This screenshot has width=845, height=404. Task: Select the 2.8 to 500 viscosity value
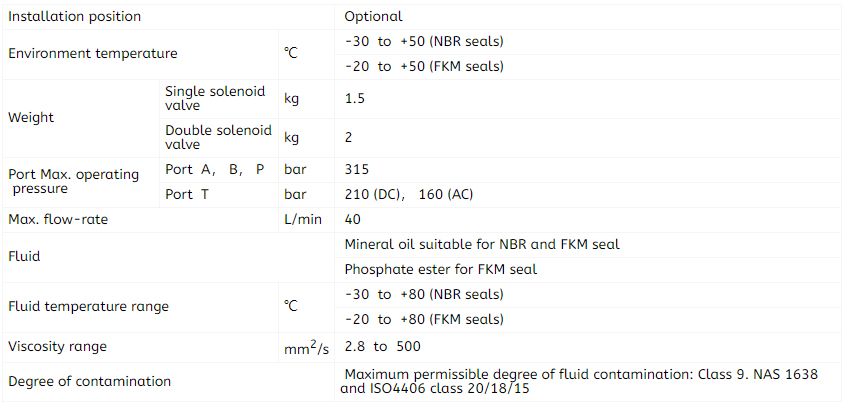383,347
